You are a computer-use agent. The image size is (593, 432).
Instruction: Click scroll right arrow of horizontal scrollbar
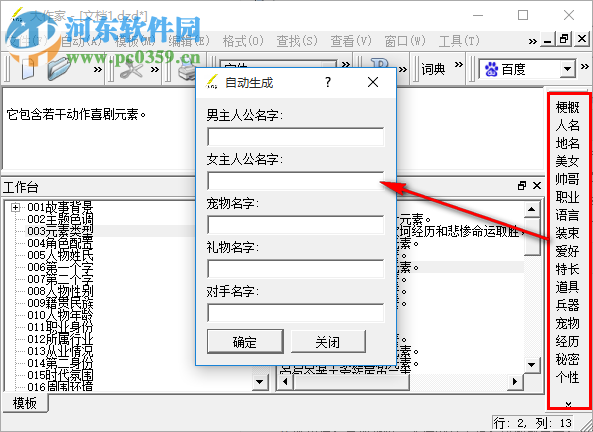[515, 381]
